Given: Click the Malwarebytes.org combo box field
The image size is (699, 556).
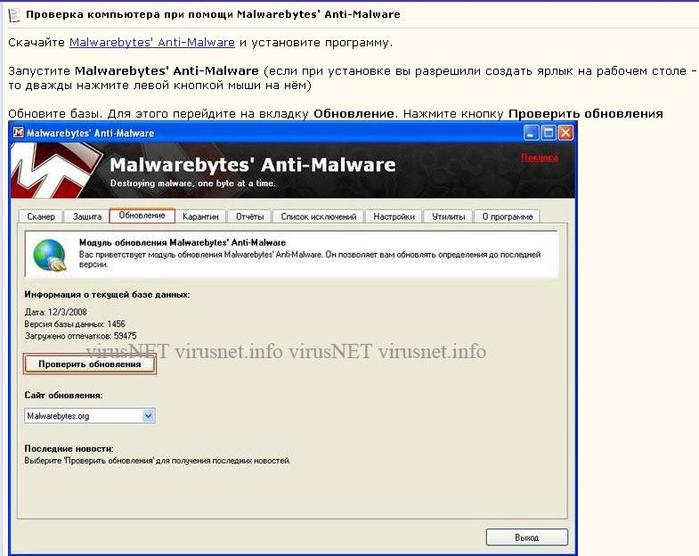Looking at the screenshot, I should pos(90,416).
